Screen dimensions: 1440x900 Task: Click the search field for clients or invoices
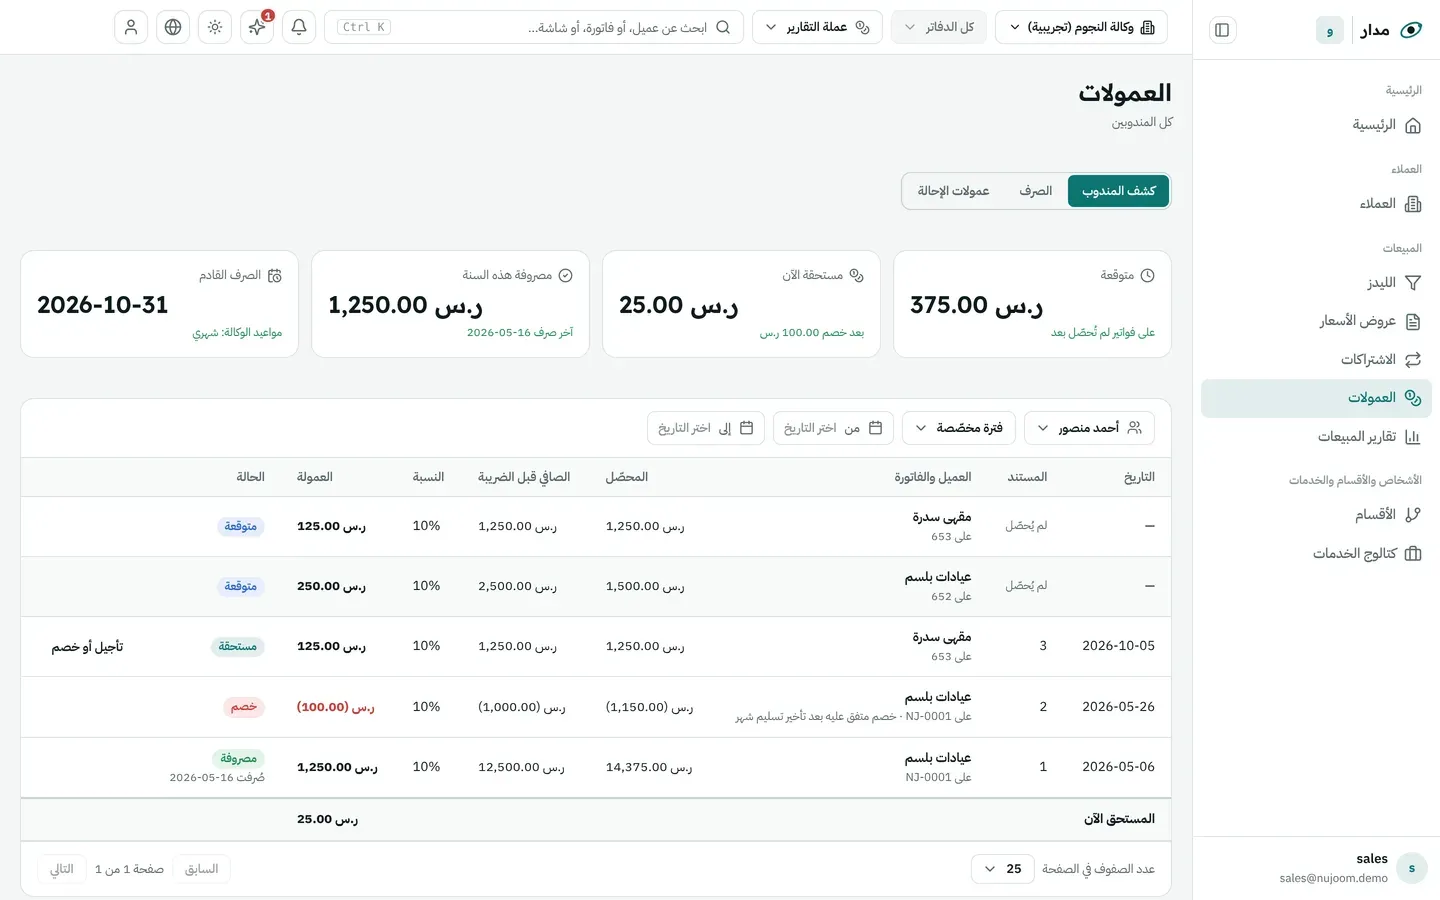534,27
